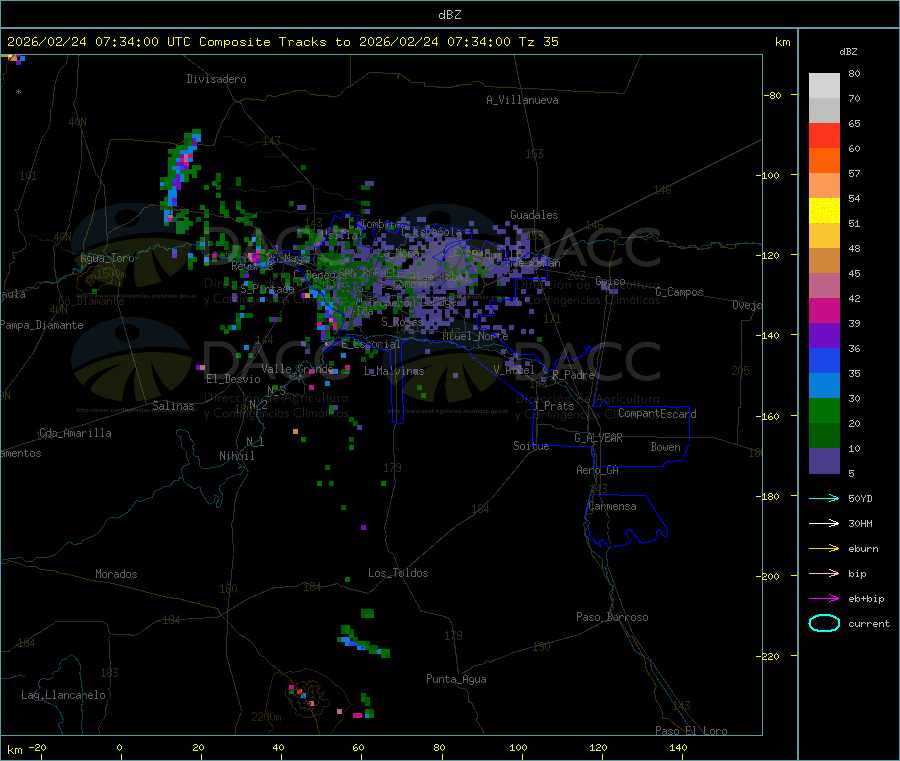Click the 'A_Villanueva' map label
The image size is (900, 761).
[522, 100]
